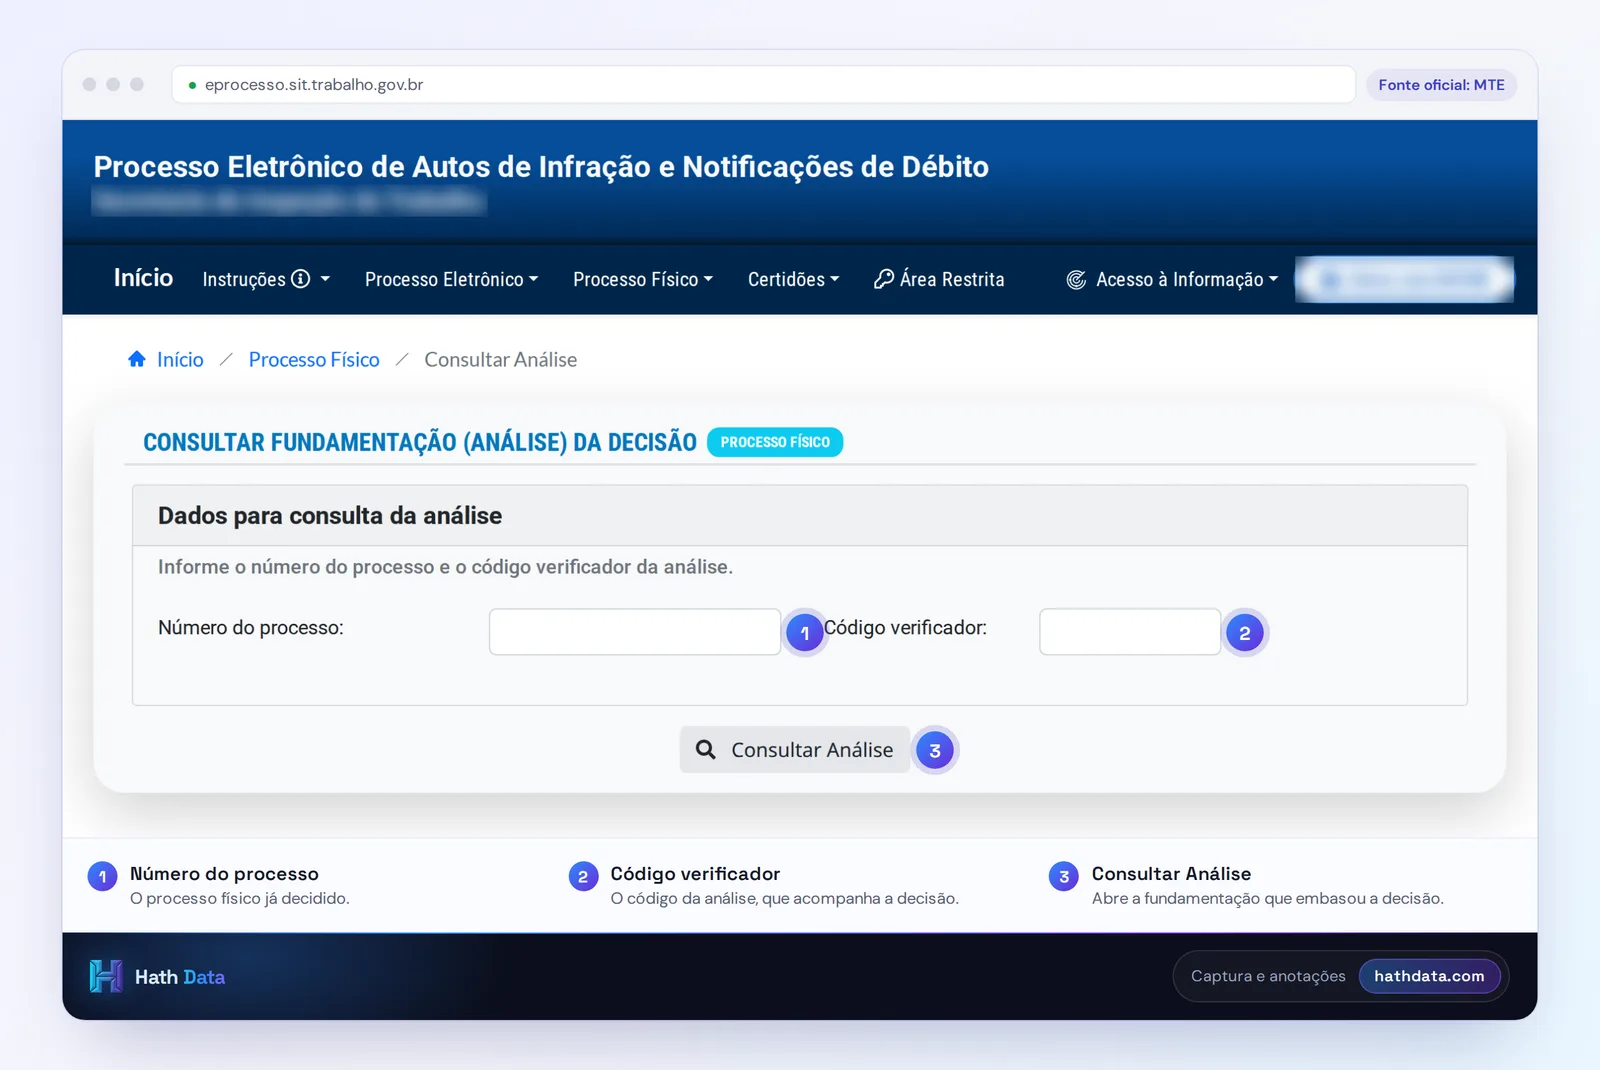Click the Hath Data logo in the footer
Screen dimensions: 1600x1070
105,976
